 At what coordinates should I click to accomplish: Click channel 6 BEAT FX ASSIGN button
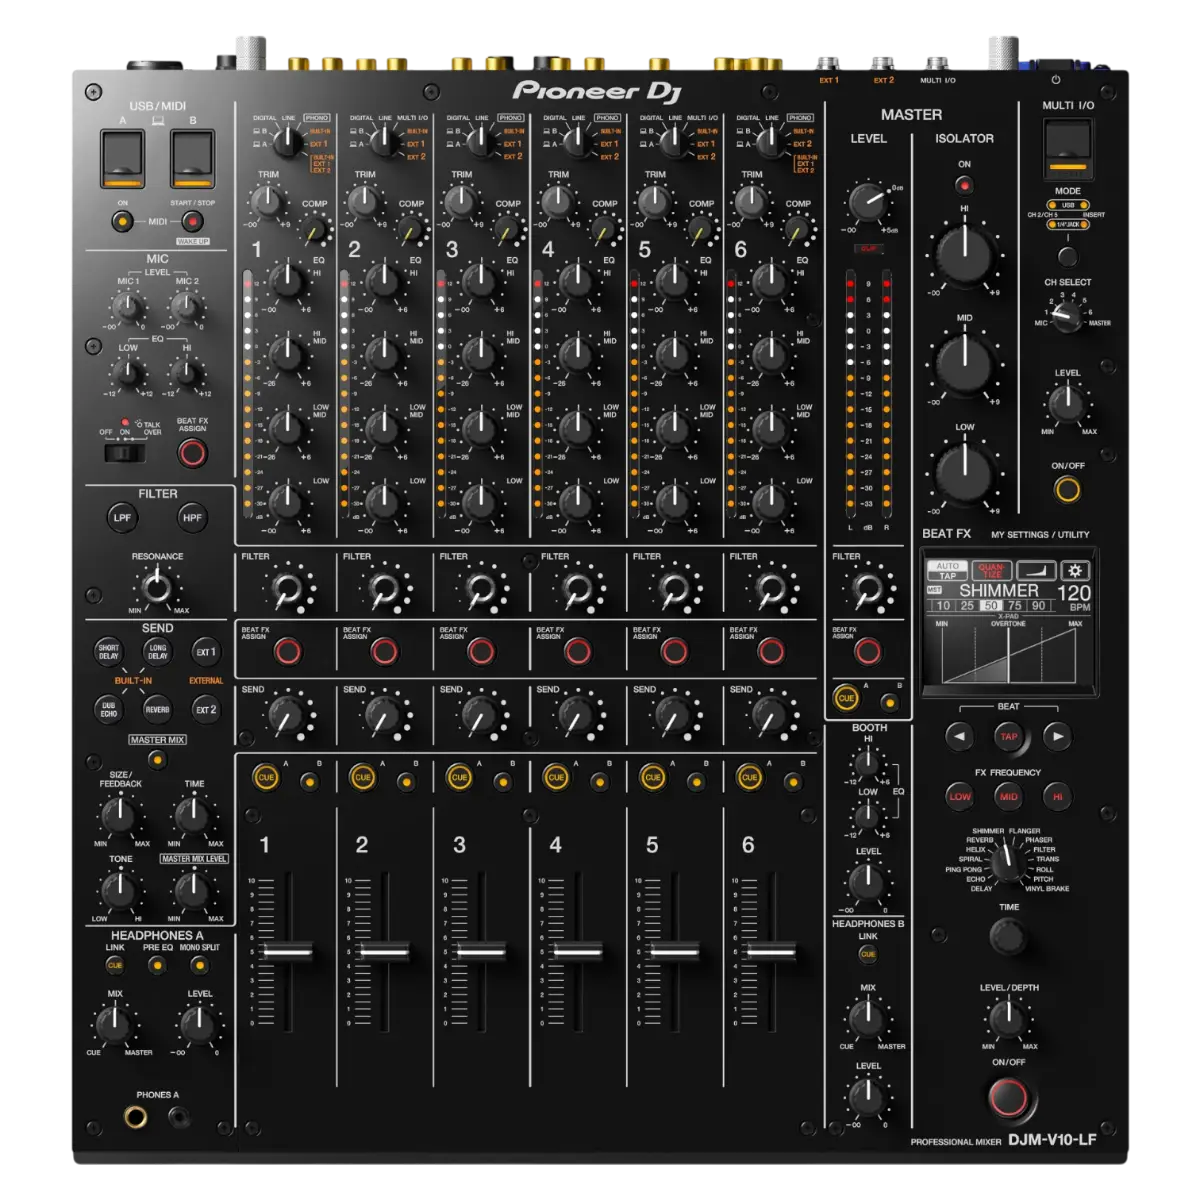[771, 652]
